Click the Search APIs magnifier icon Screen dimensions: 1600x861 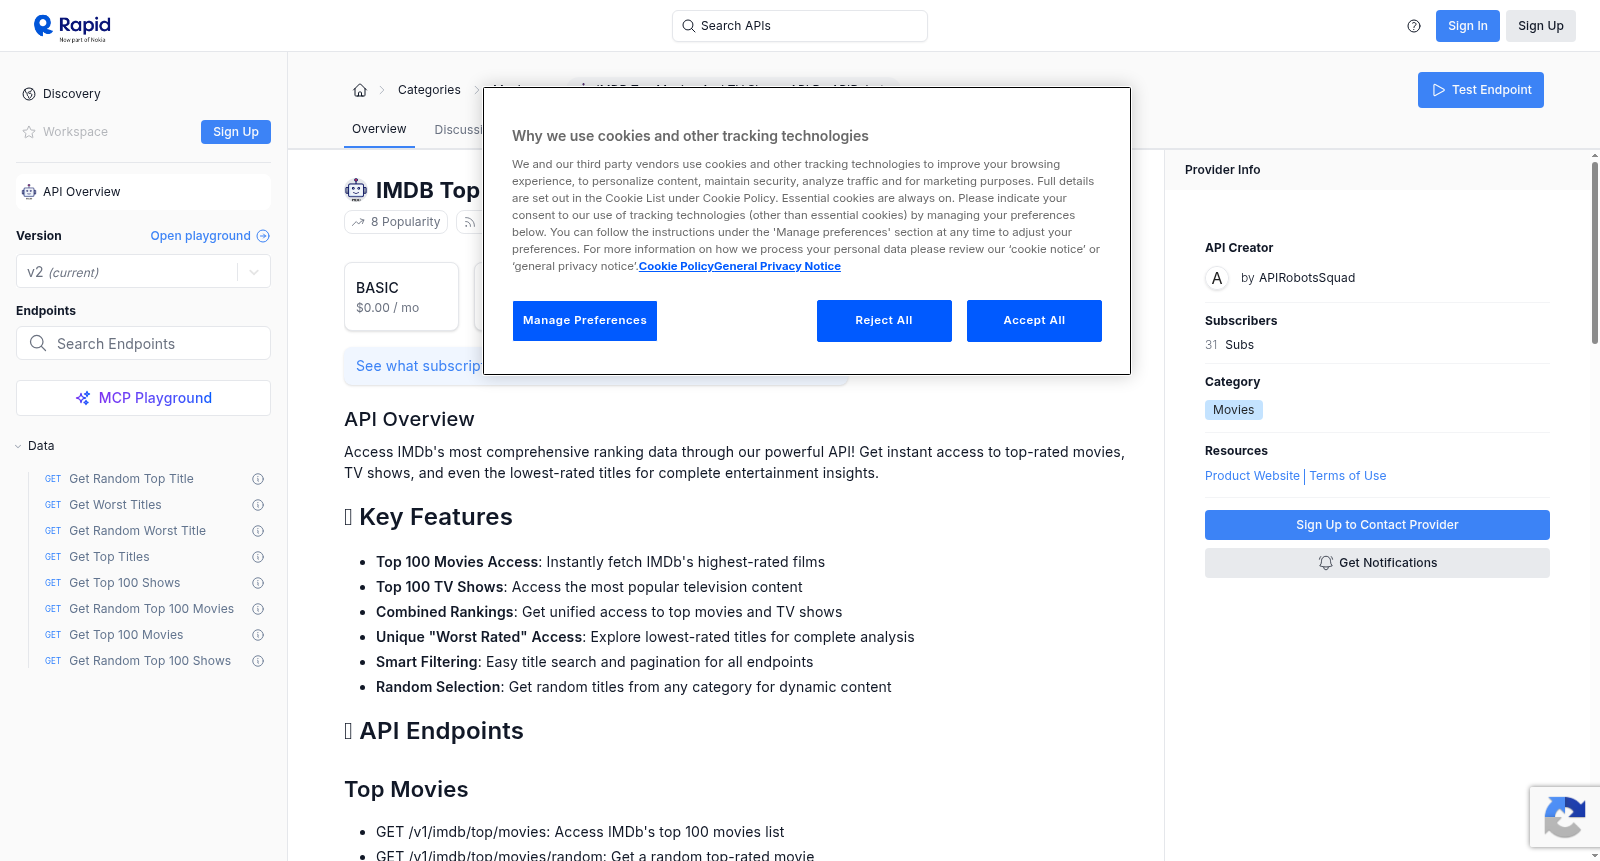[x=688, y=26]
